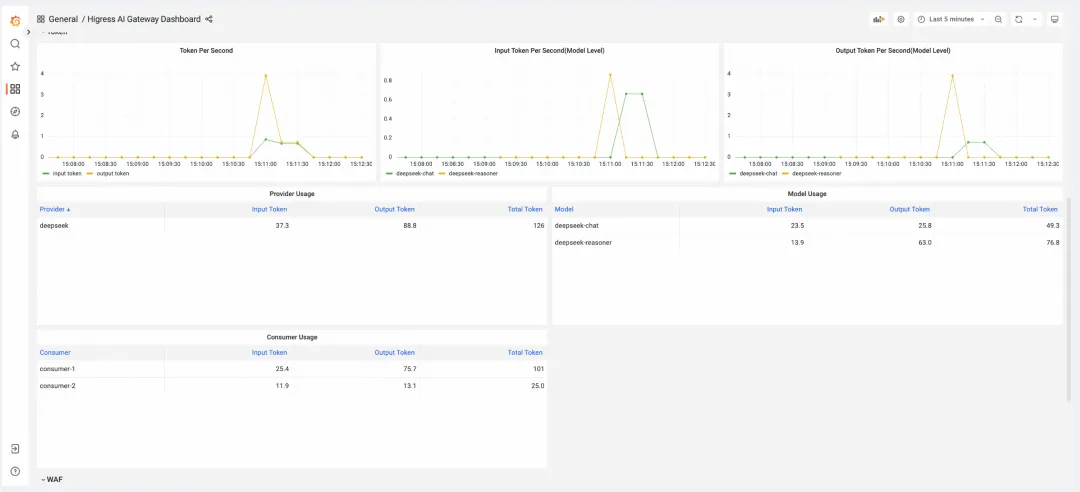Open Dashboard settings gear icon
This screenshot has width=1080, height=492.
[900, 19]
